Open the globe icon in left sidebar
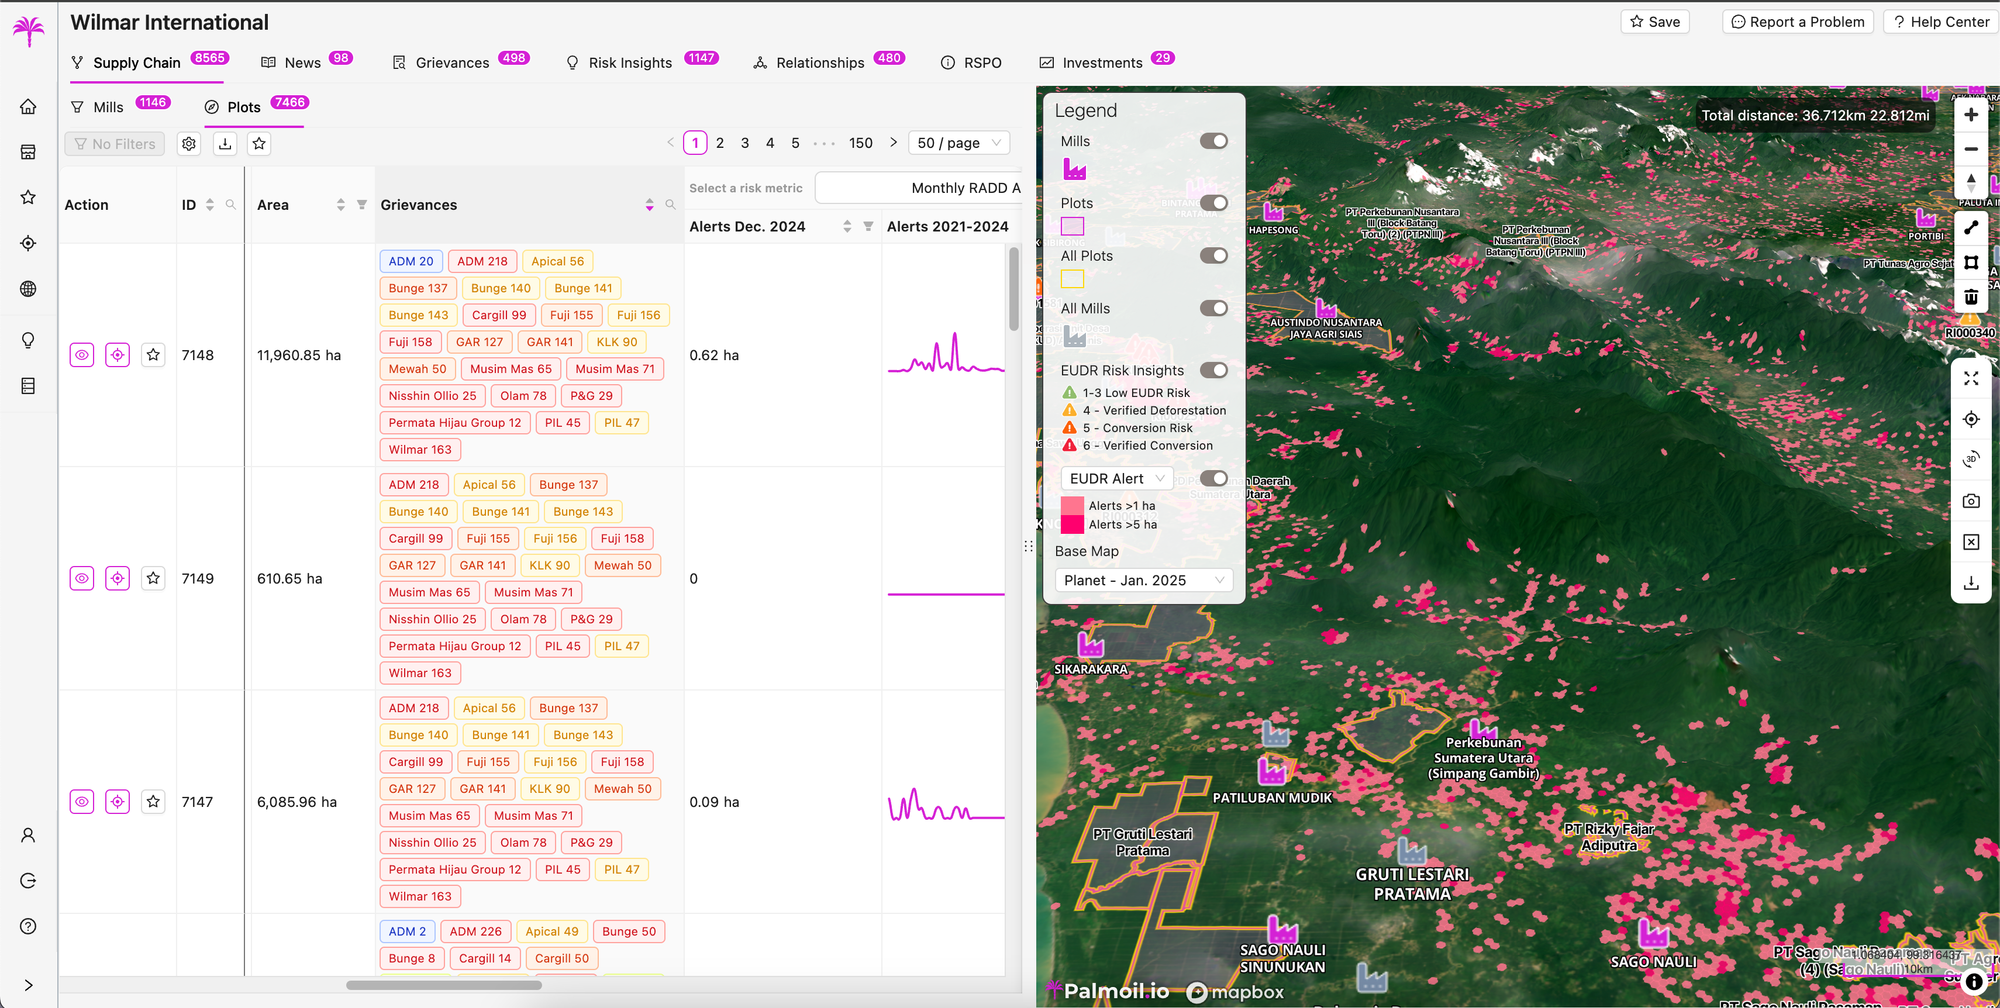2000x1008 pixels. [28, 289]
